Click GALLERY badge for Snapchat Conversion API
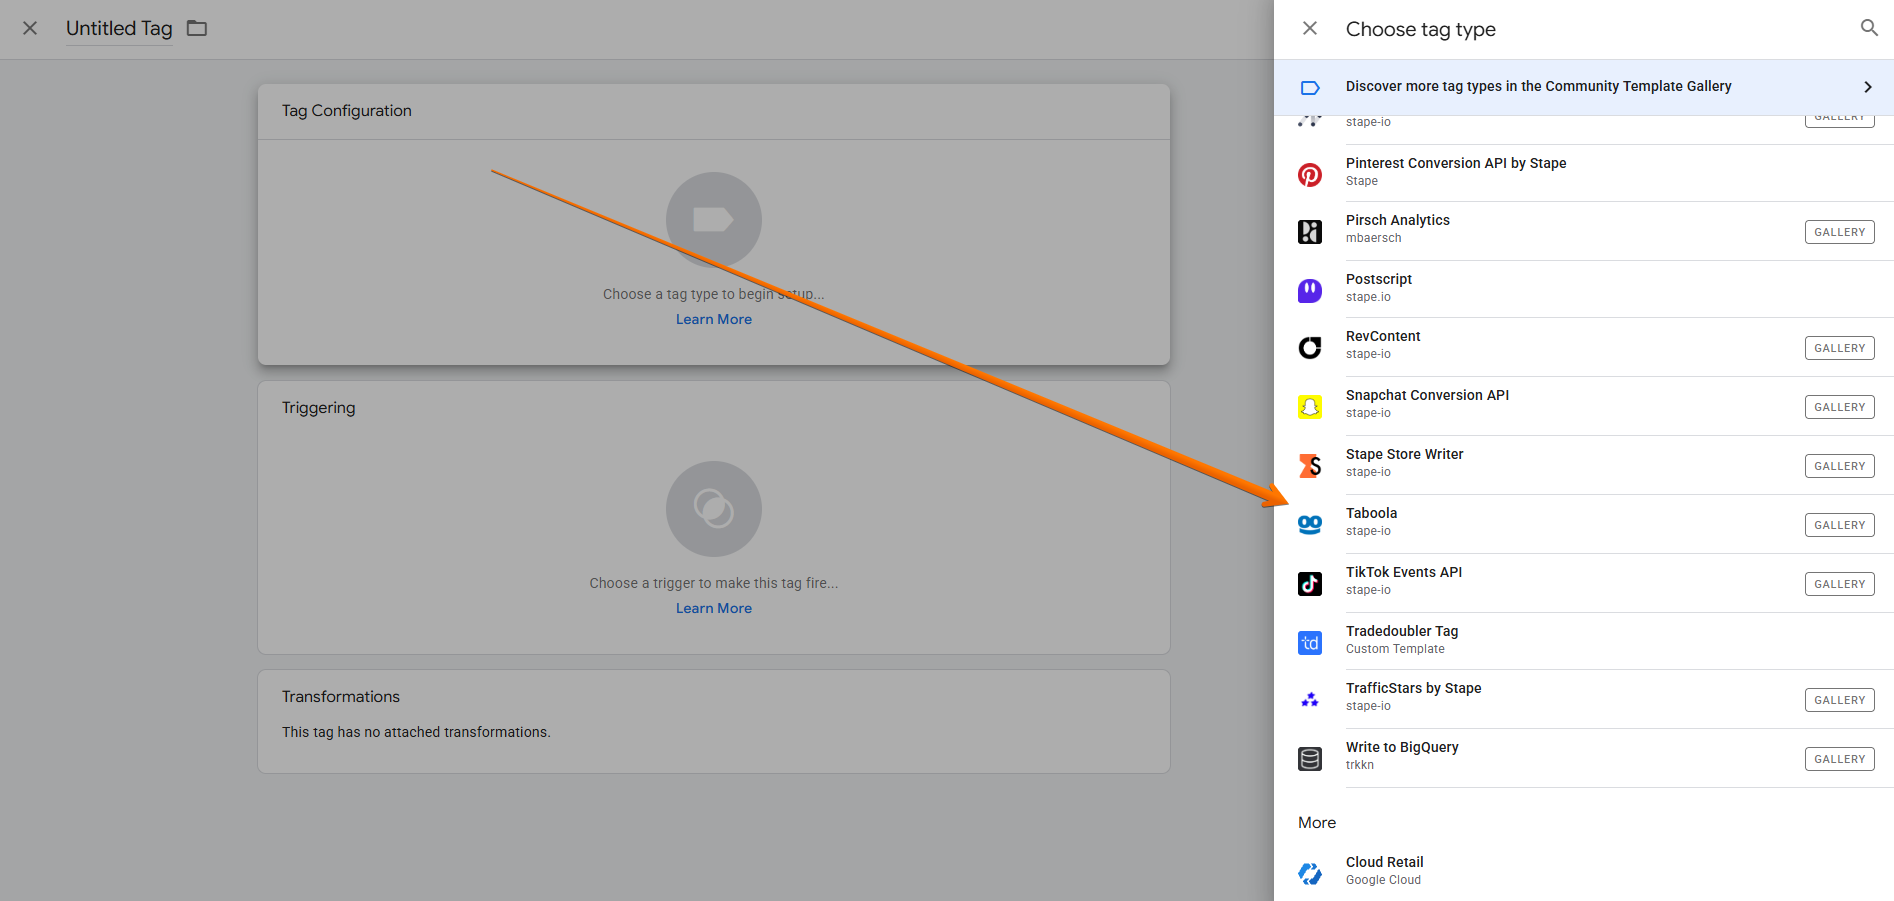The image size is (1894, 901). click(1840, 407)
